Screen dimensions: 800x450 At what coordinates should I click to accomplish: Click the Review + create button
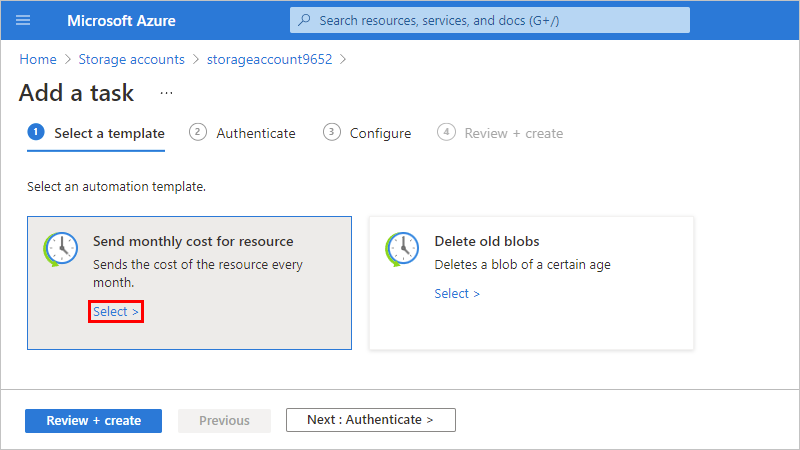(93, 420)
